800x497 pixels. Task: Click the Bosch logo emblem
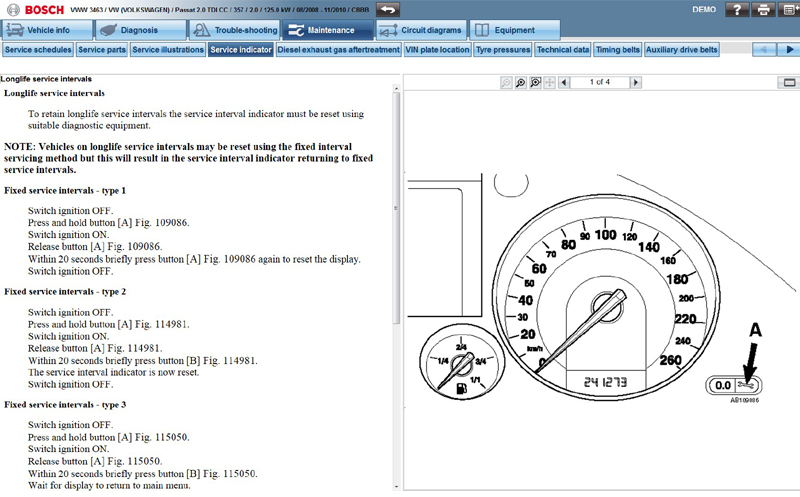click(13, 10)
